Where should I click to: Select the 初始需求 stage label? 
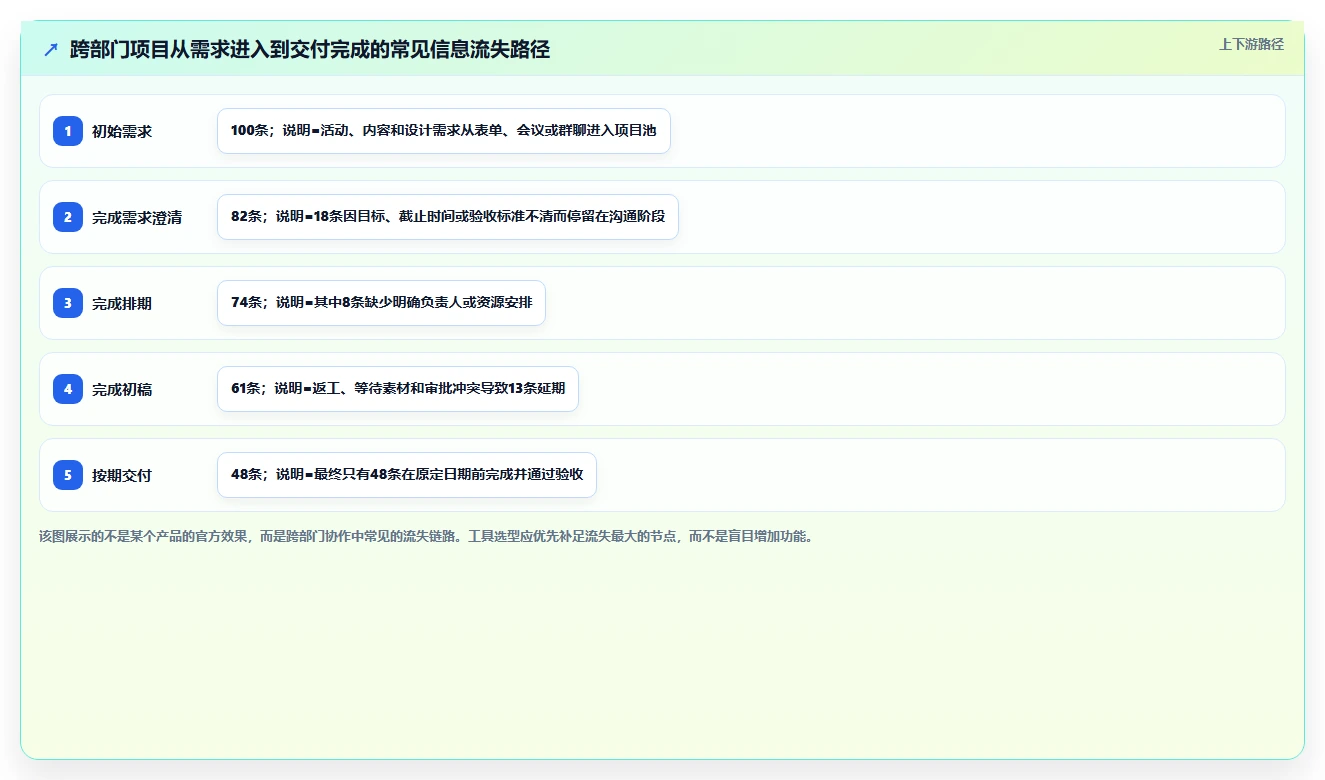[x=122, y=131]
